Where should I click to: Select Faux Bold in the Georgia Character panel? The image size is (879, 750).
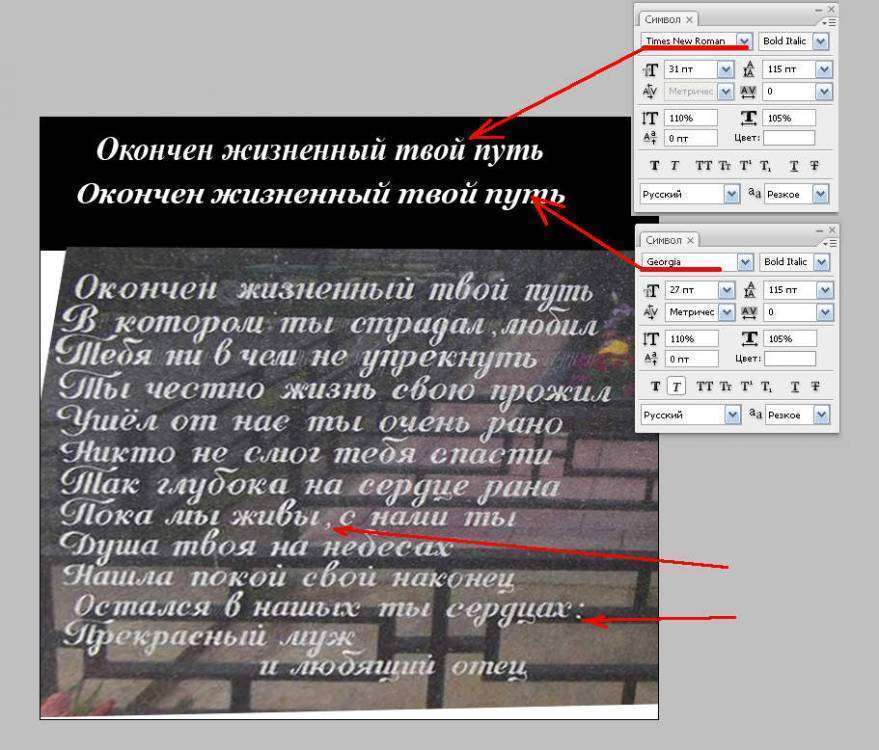pos(655,386)
